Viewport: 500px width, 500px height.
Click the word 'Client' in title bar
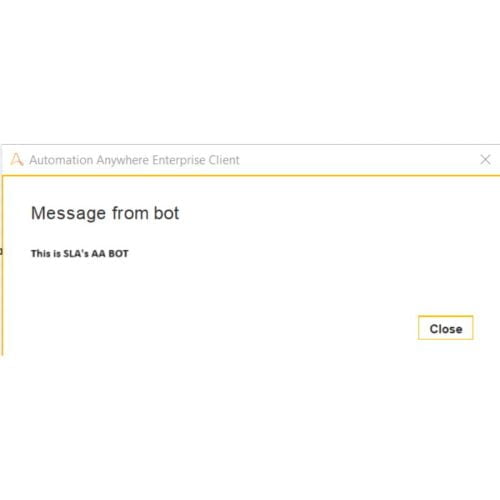click(x=224, y=160)
